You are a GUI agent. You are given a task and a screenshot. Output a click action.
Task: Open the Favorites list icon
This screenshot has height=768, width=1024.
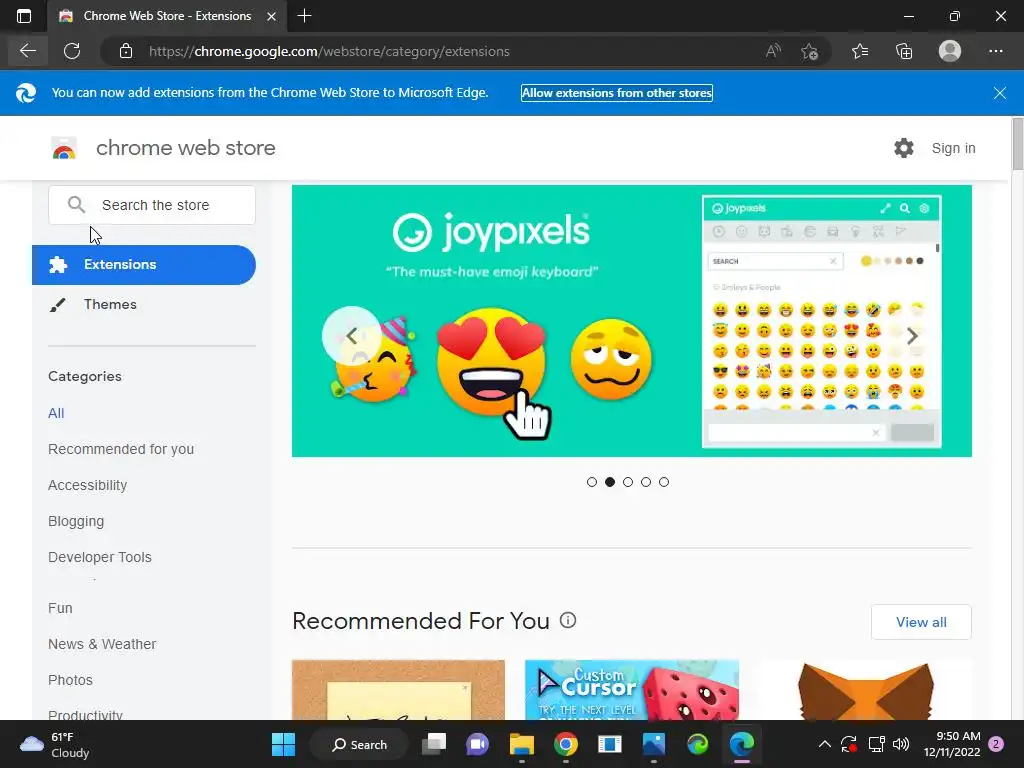(860, 51)
